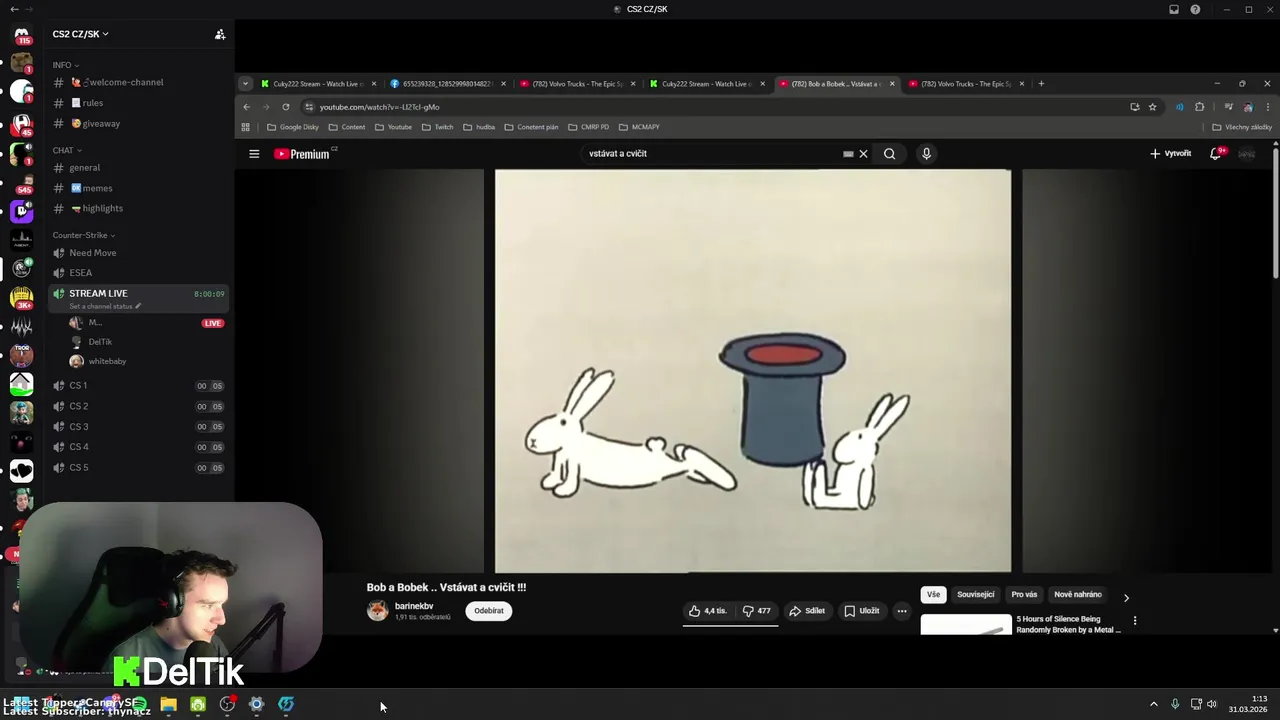Bookmark this page with star icon
The width and height of the screenshot is (1280, 720).
[x=1152, y=107]
